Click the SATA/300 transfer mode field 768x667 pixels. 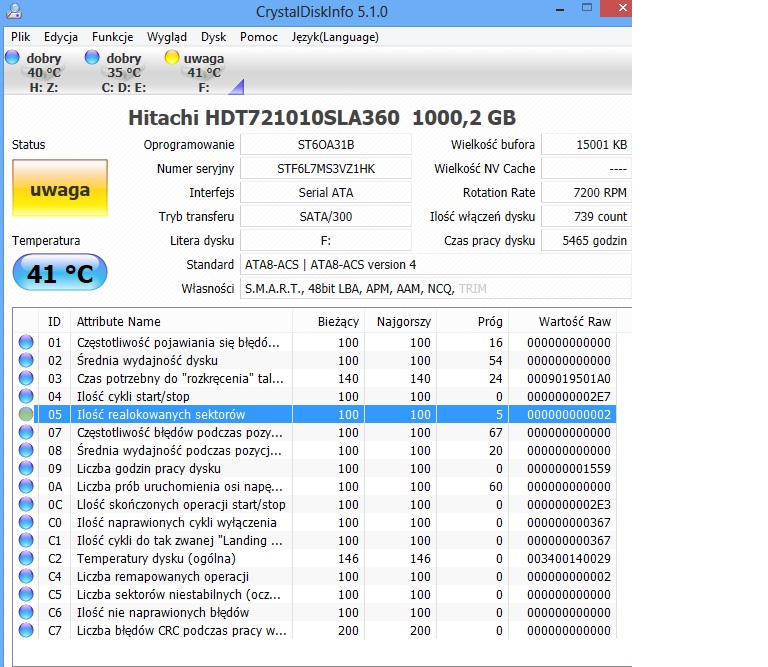click(x=326, y=216)
